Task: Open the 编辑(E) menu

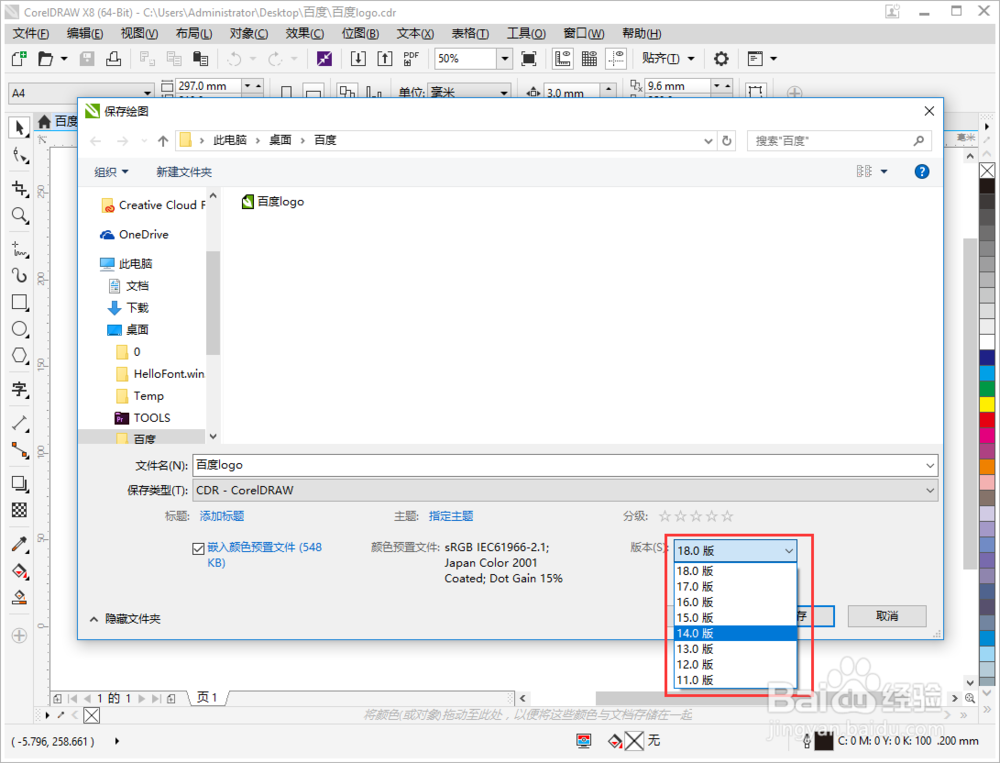Action: [x=85, y=34]
